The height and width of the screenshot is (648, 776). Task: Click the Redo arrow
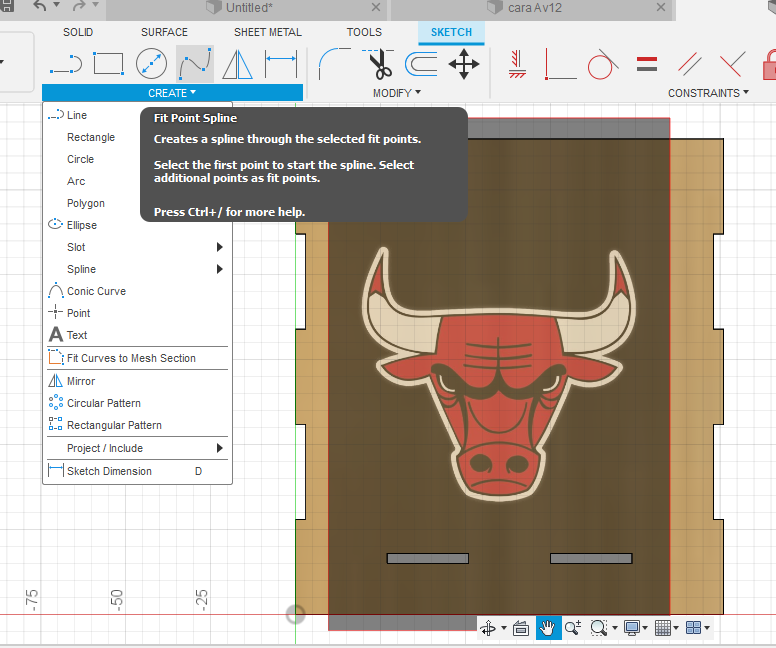pos(79,6)
